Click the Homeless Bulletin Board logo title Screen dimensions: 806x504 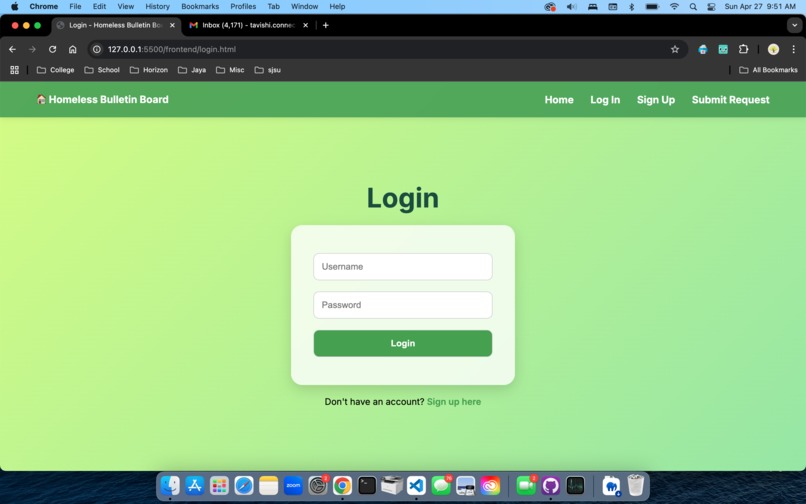pos(103,99)
